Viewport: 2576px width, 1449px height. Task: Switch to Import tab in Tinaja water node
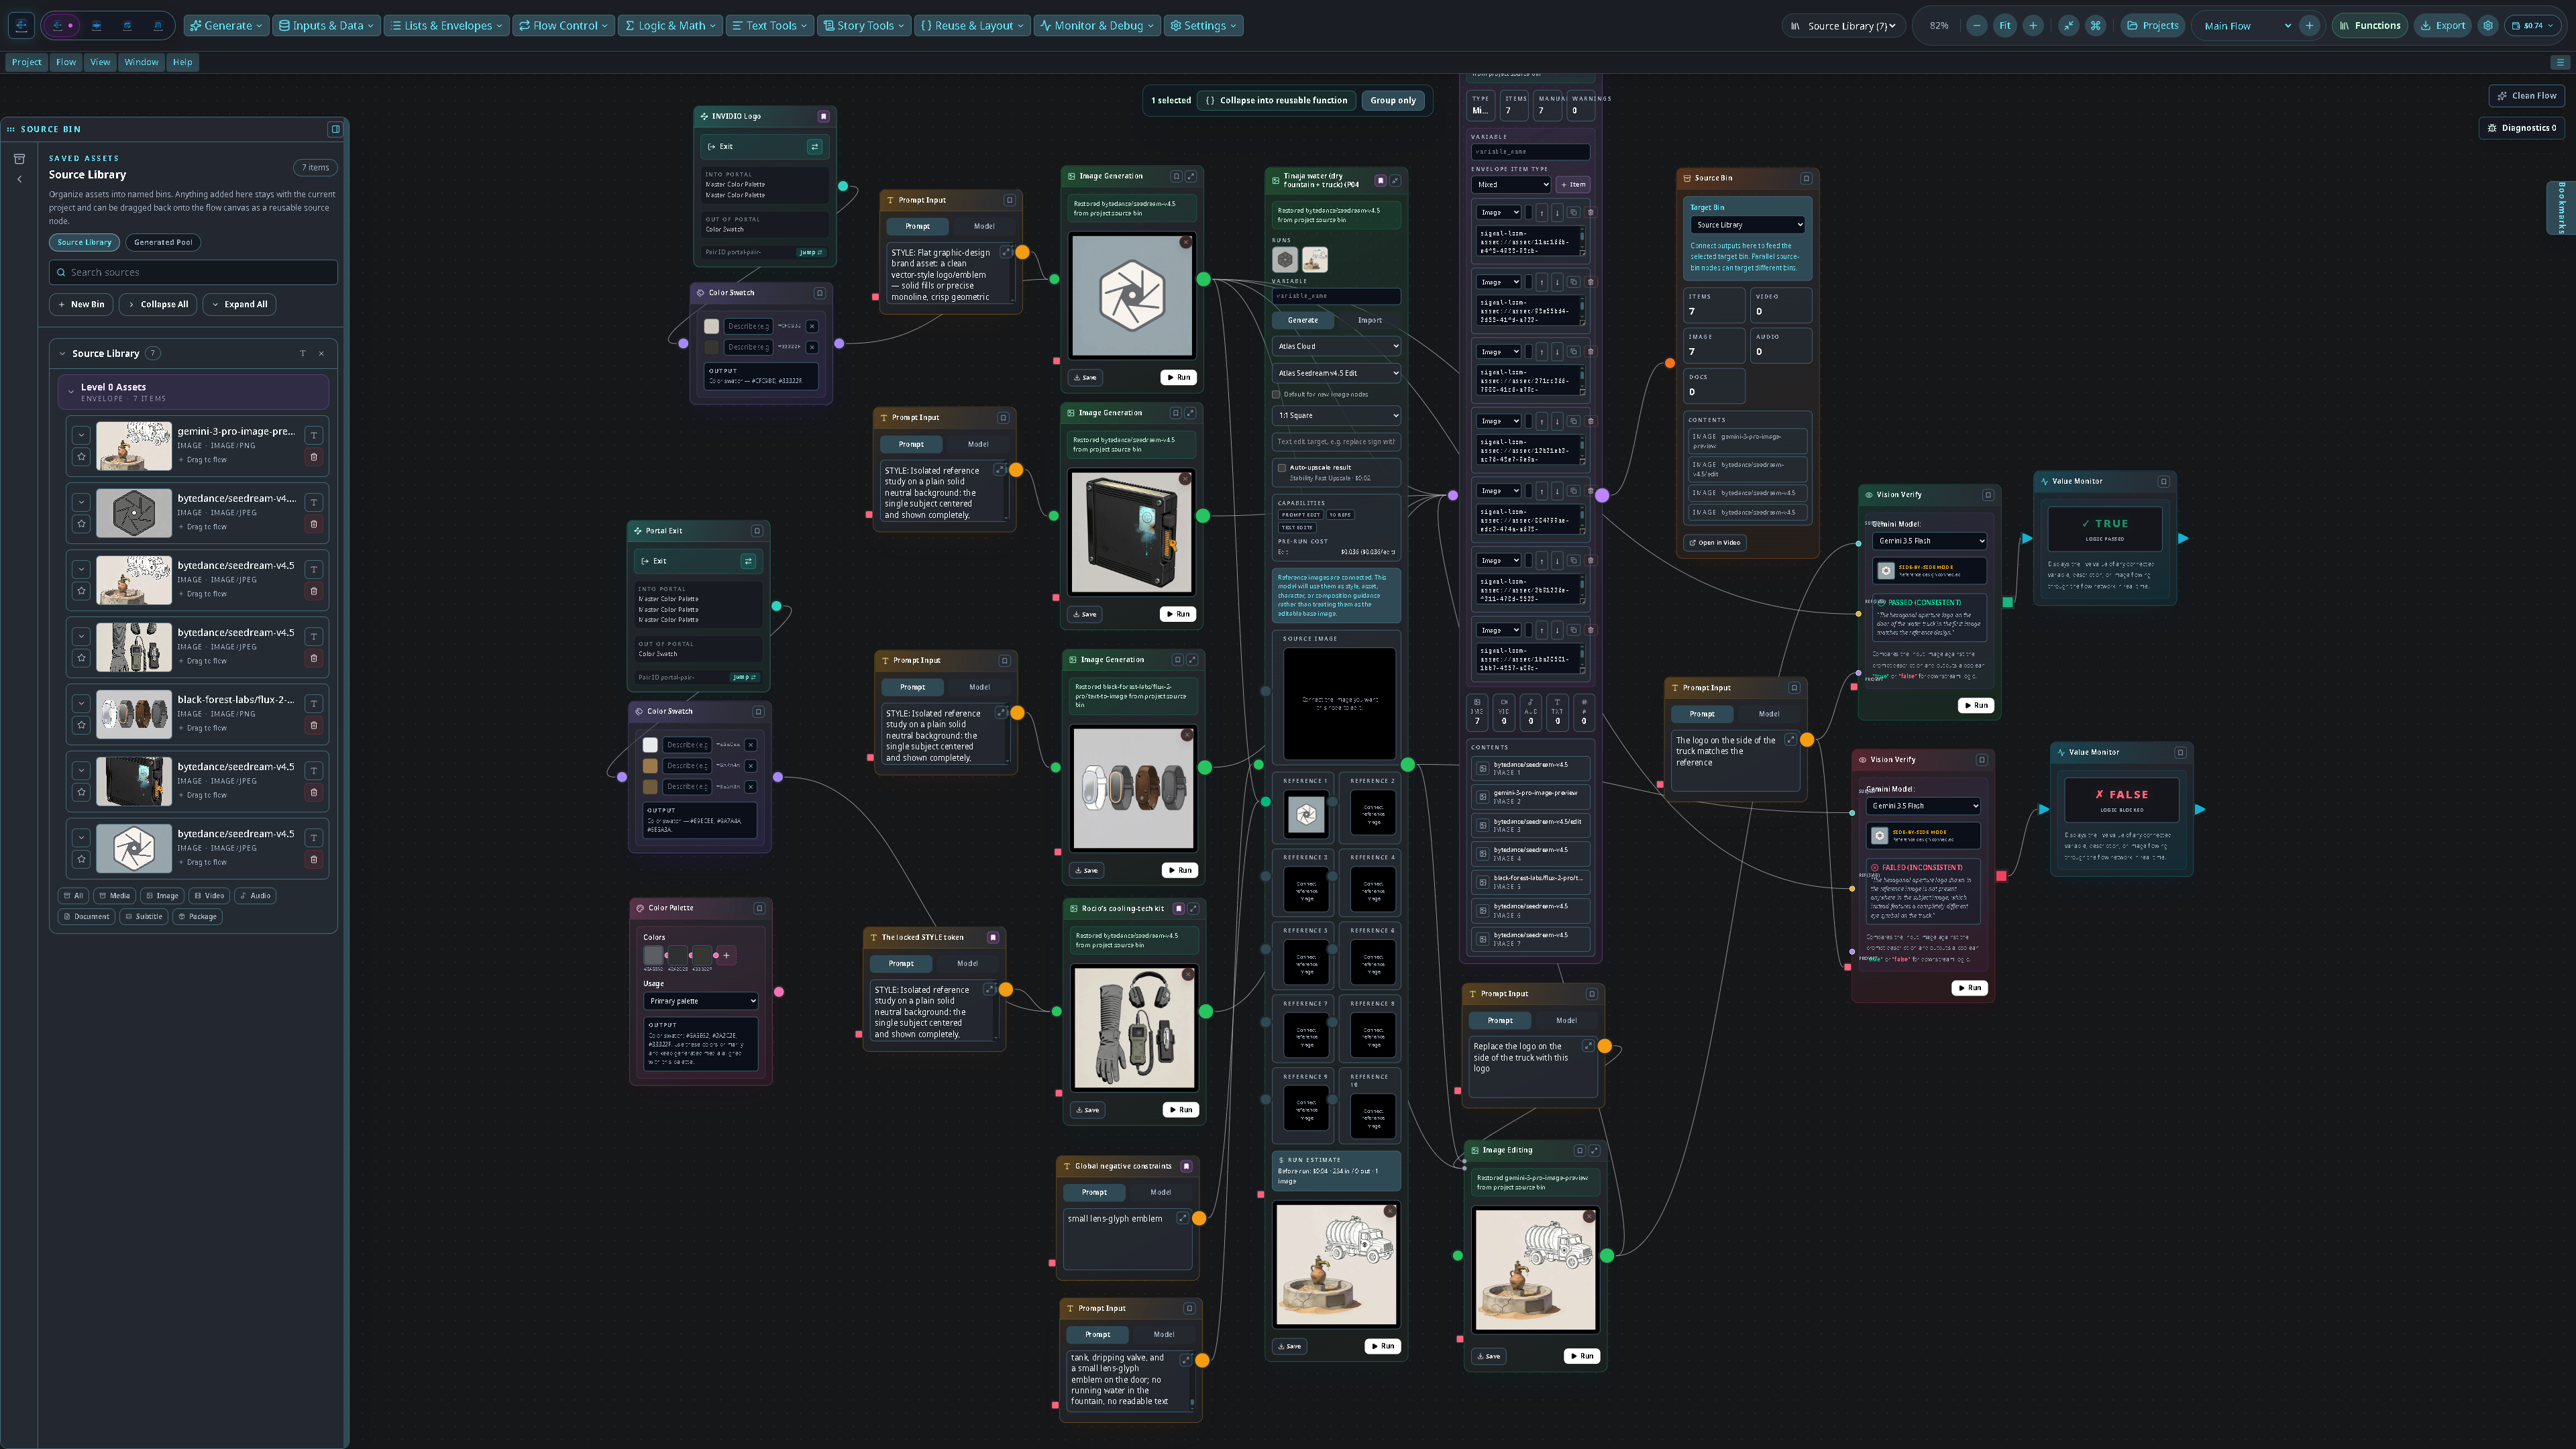(1369, 320)
